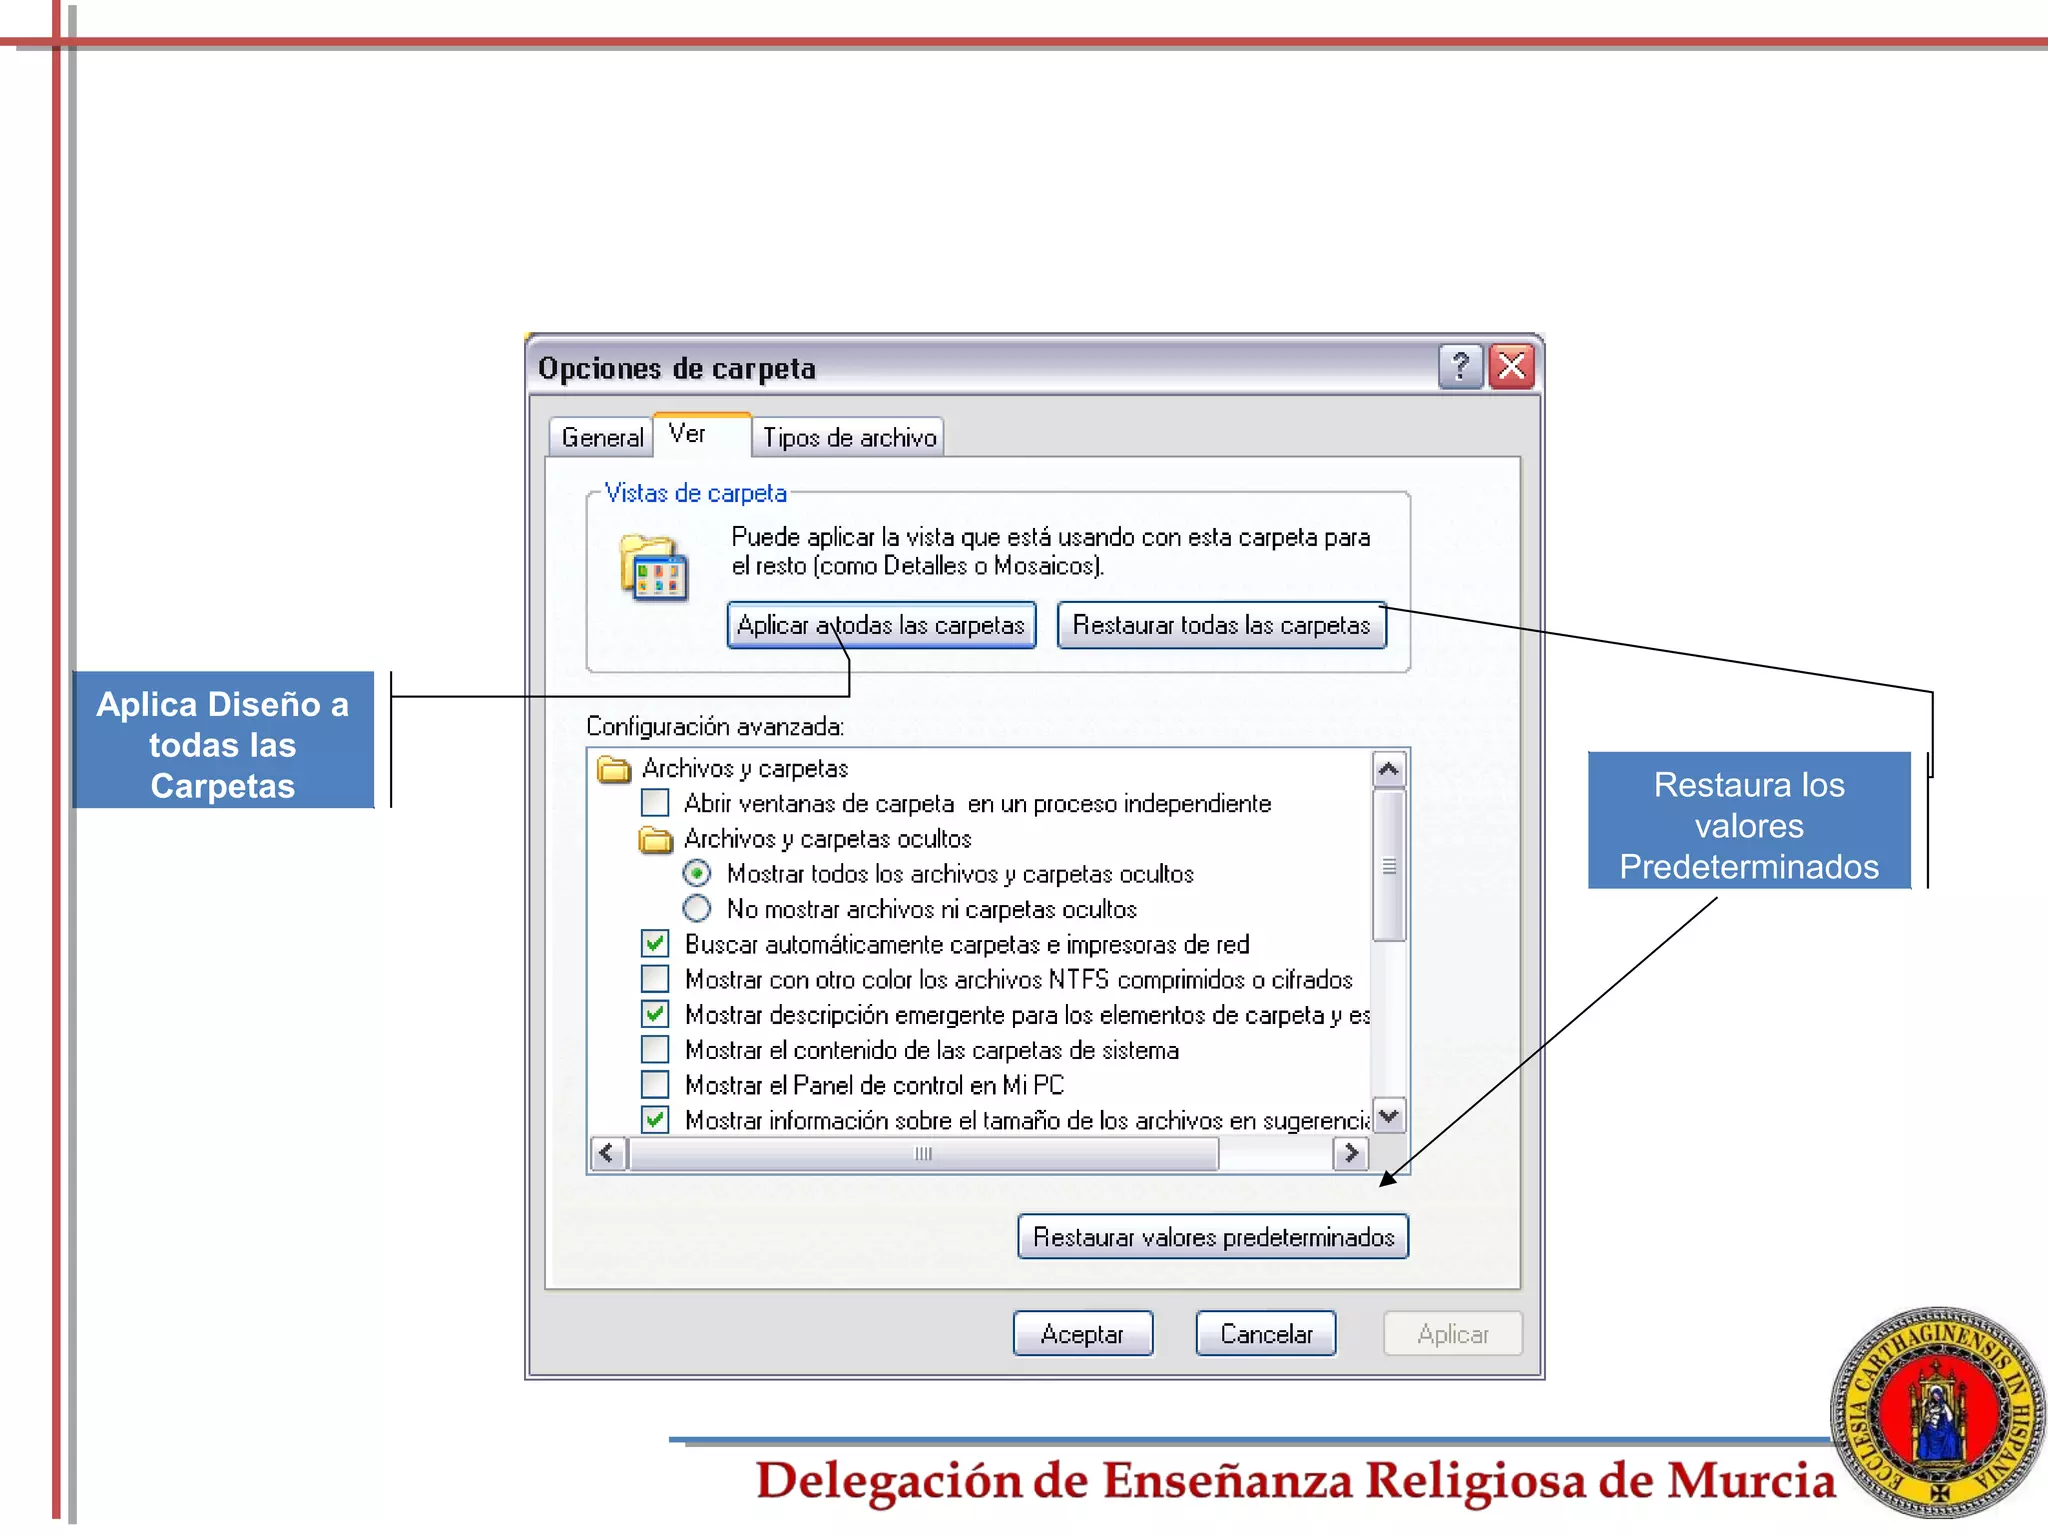The image size is (2048, 1536).
Task: Switch to the General tab
Action: click(x=601, y=438)
